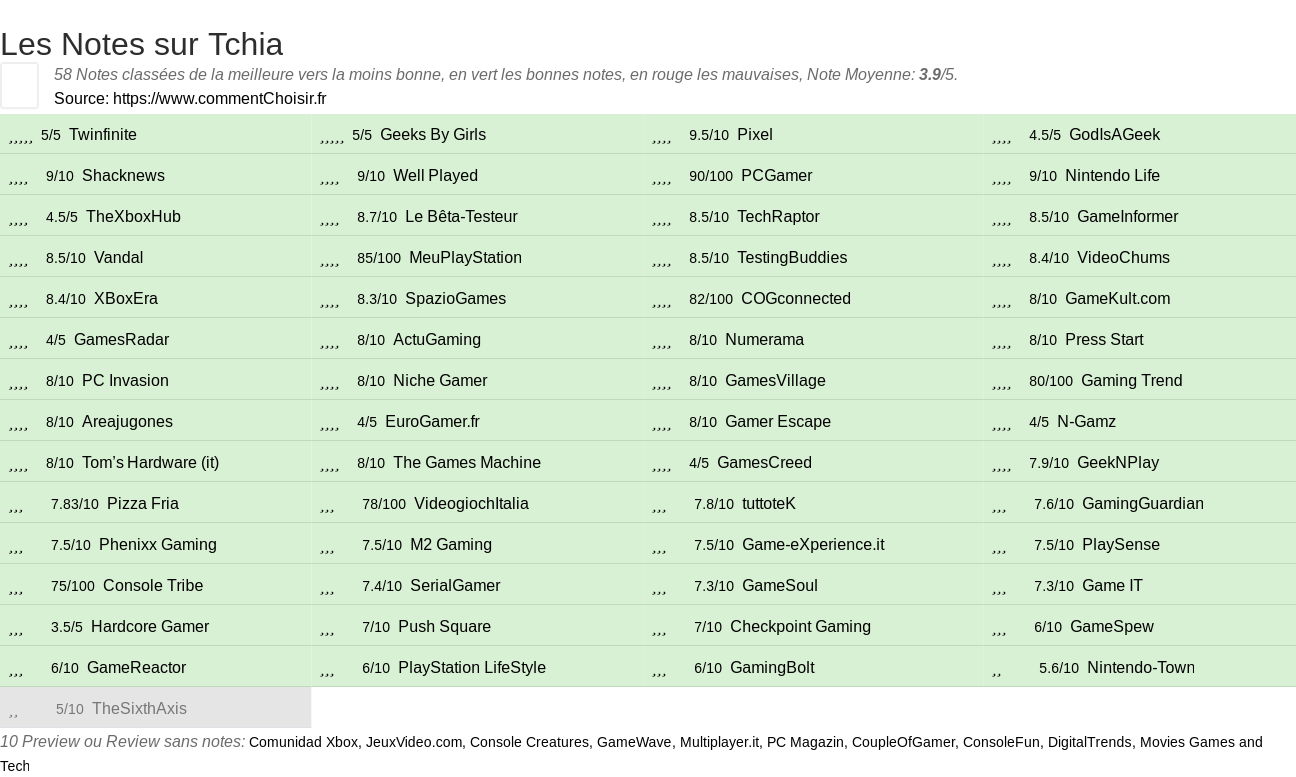Select the XBoxEra entry

pyautogui.click(x=126, y=298)
